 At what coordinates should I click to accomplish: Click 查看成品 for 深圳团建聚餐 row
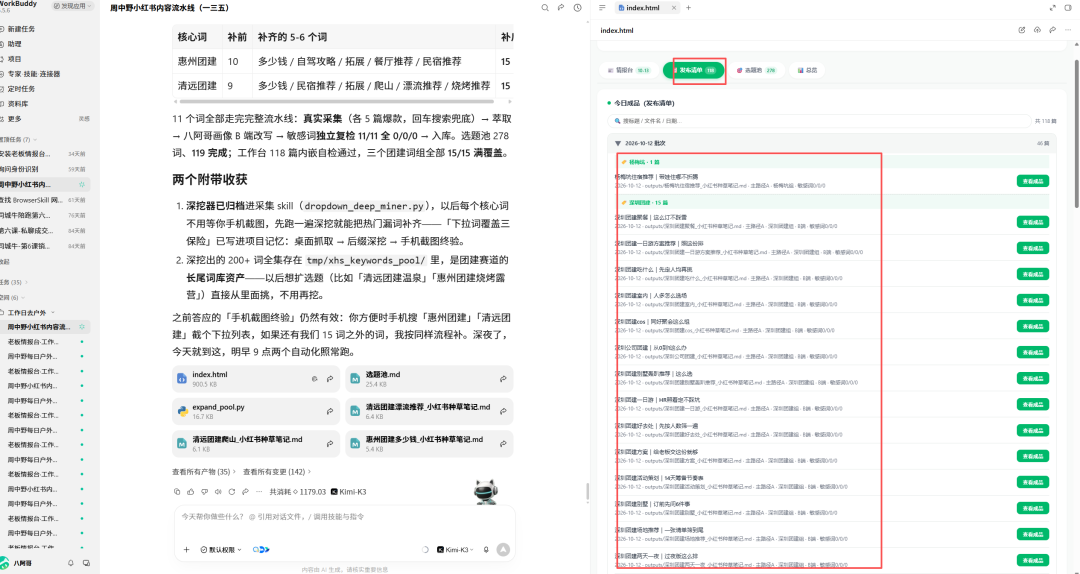1032,222
